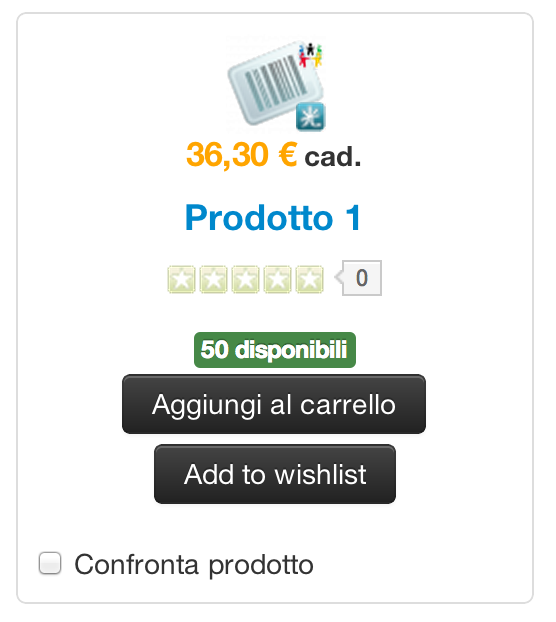Click the Confronta prodotto label text
The image size is (556, 622).
tap(194, 565)
